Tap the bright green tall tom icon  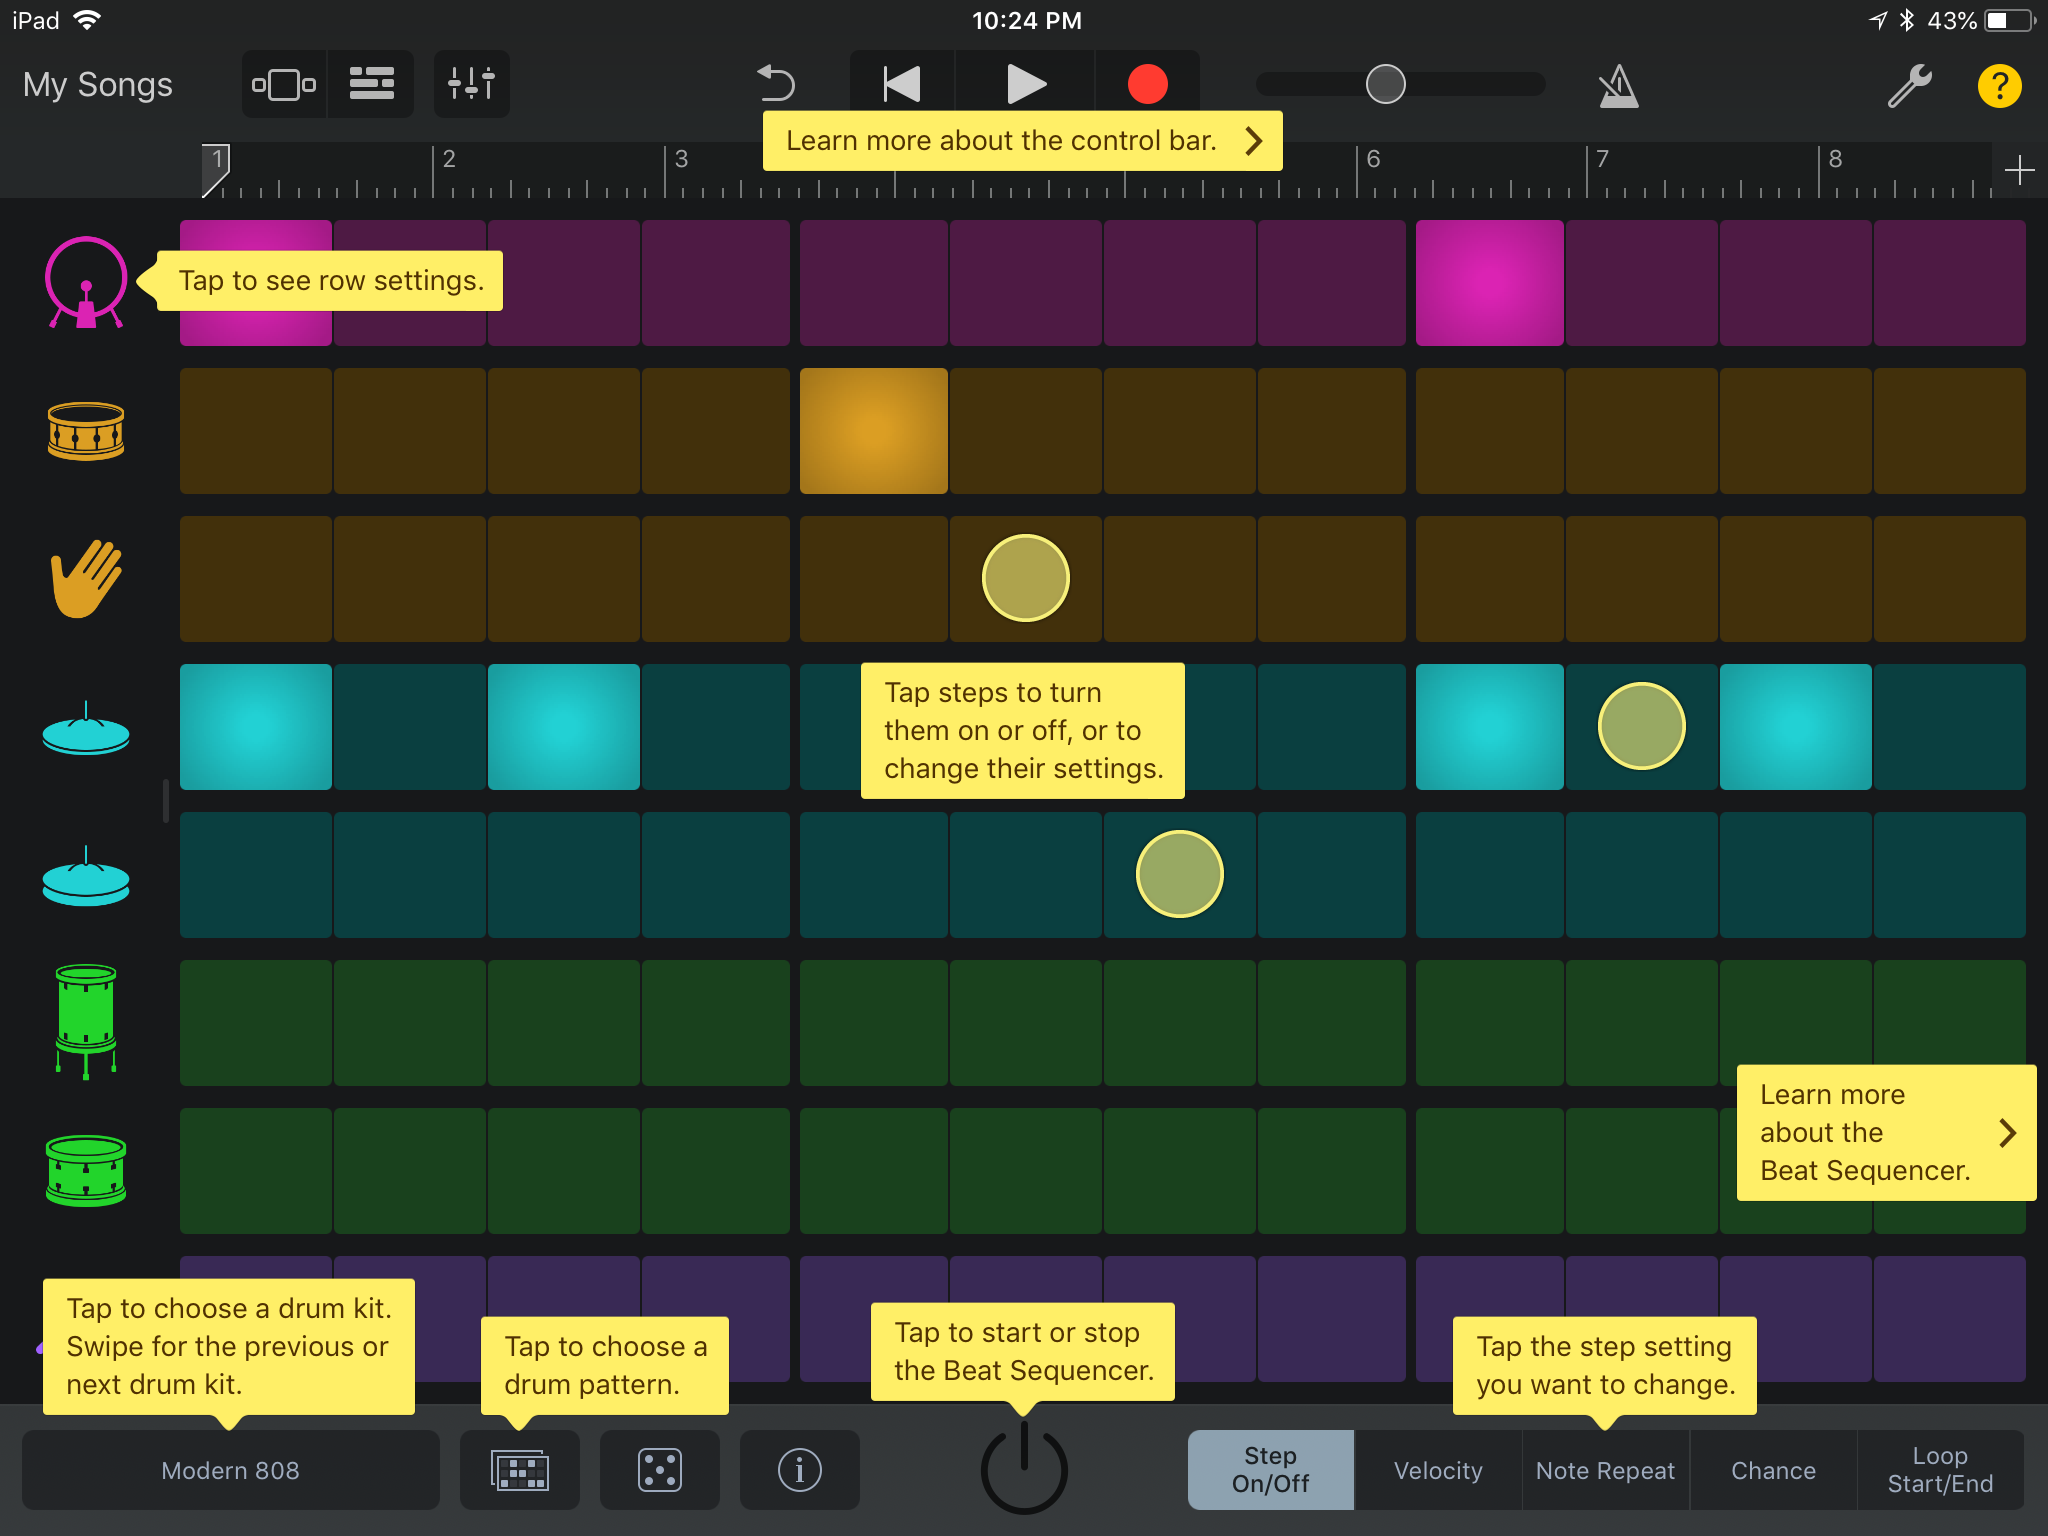[86, 1022]
